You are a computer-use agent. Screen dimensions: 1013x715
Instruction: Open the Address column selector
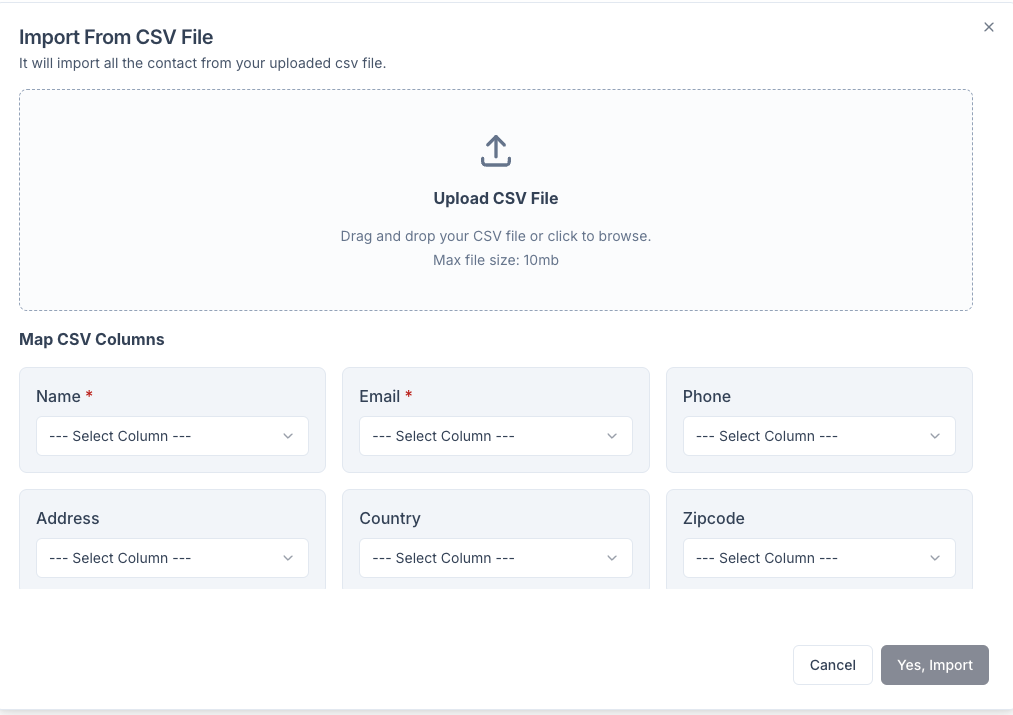[172, 558]
